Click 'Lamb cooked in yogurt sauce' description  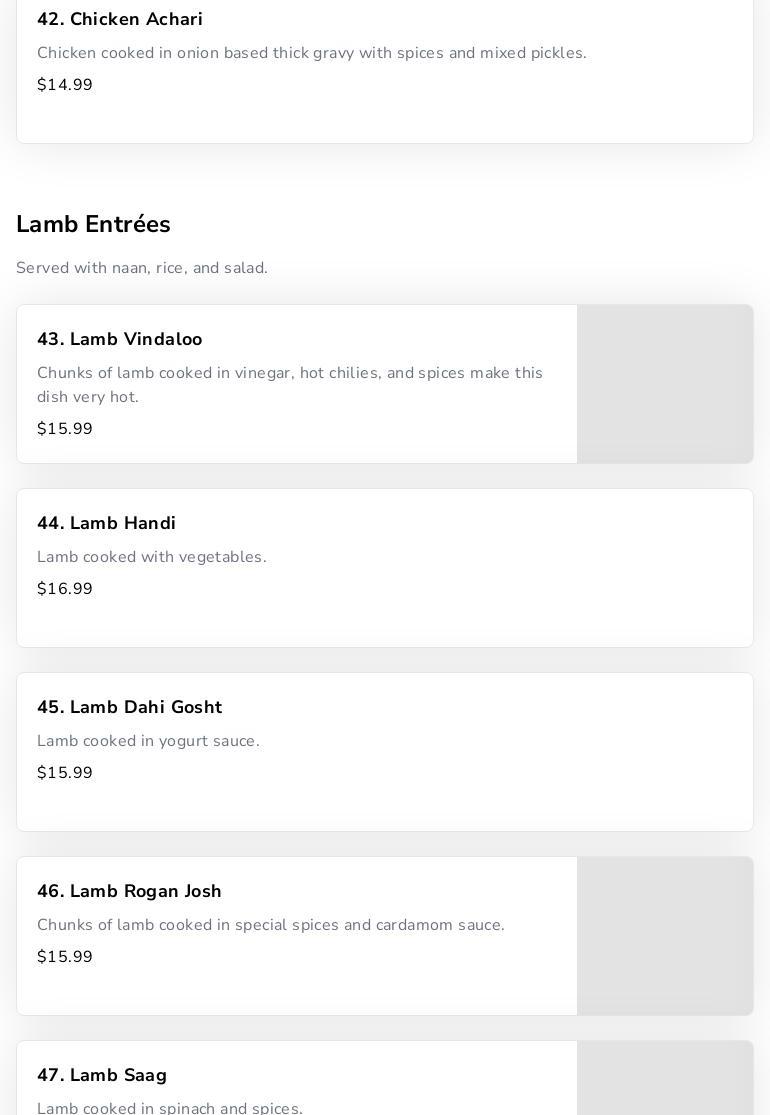click(148, 741)
